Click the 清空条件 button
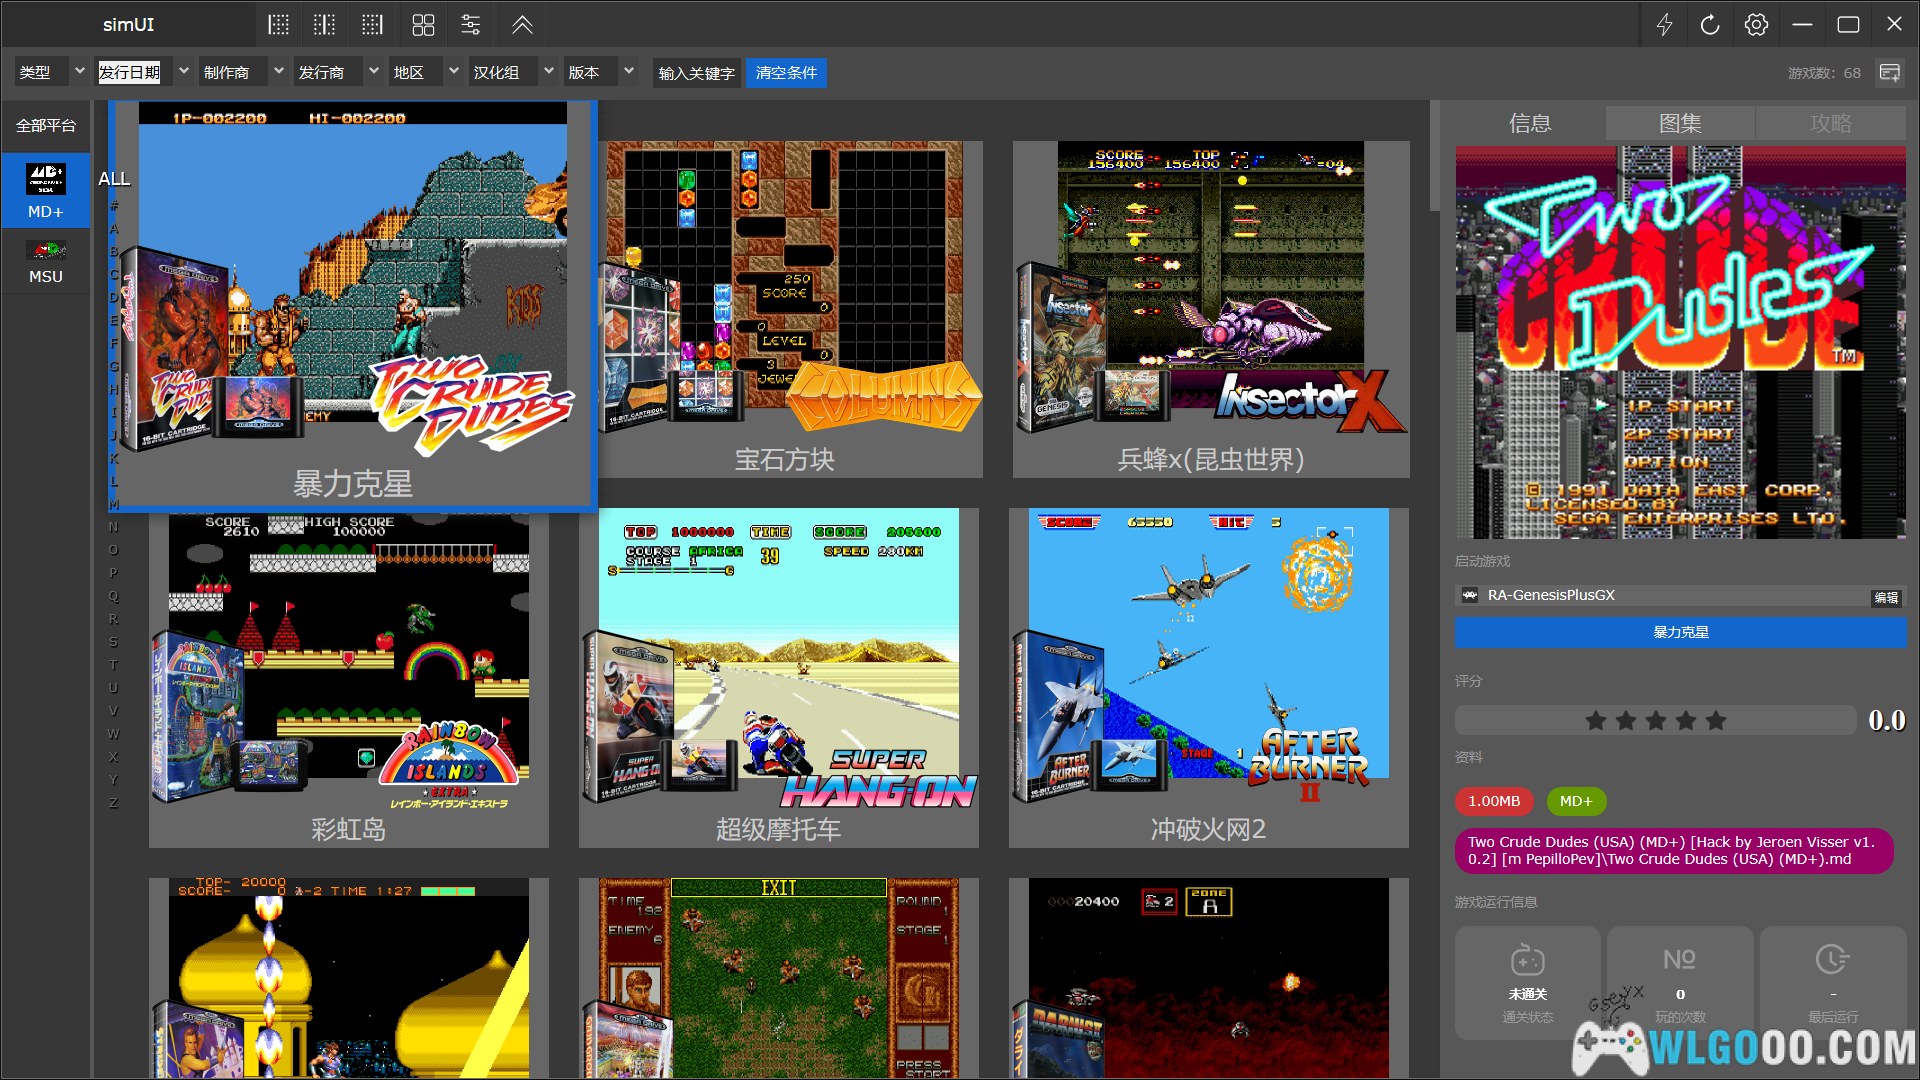Viewport: 1920px width, 1080px height. pyautogui.click(x=786, y=72)
